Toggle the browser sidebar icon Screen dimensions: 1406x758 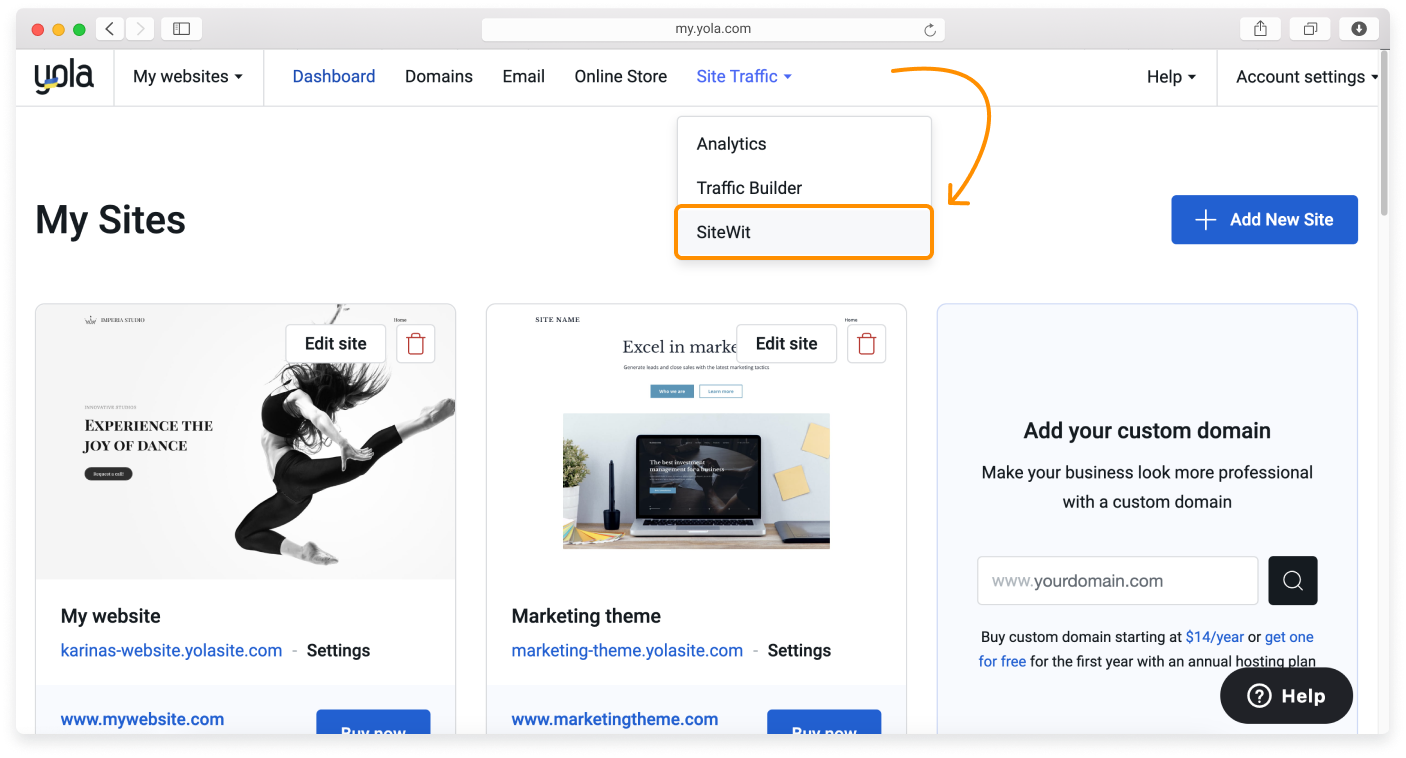181,28
